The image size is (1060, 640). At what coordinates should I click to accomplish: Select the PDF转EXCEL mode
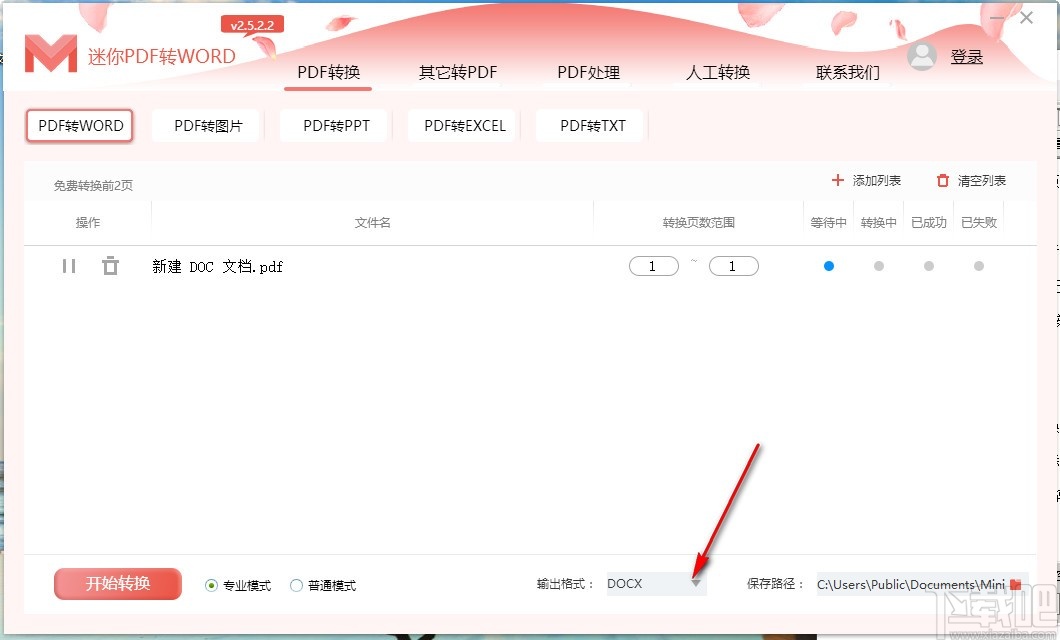pyautogui.click(x=464, y=126)
